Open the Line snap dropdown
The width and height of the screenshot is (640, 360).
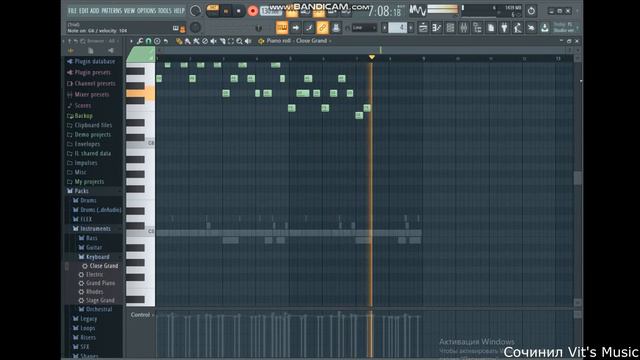pos(364,28)
